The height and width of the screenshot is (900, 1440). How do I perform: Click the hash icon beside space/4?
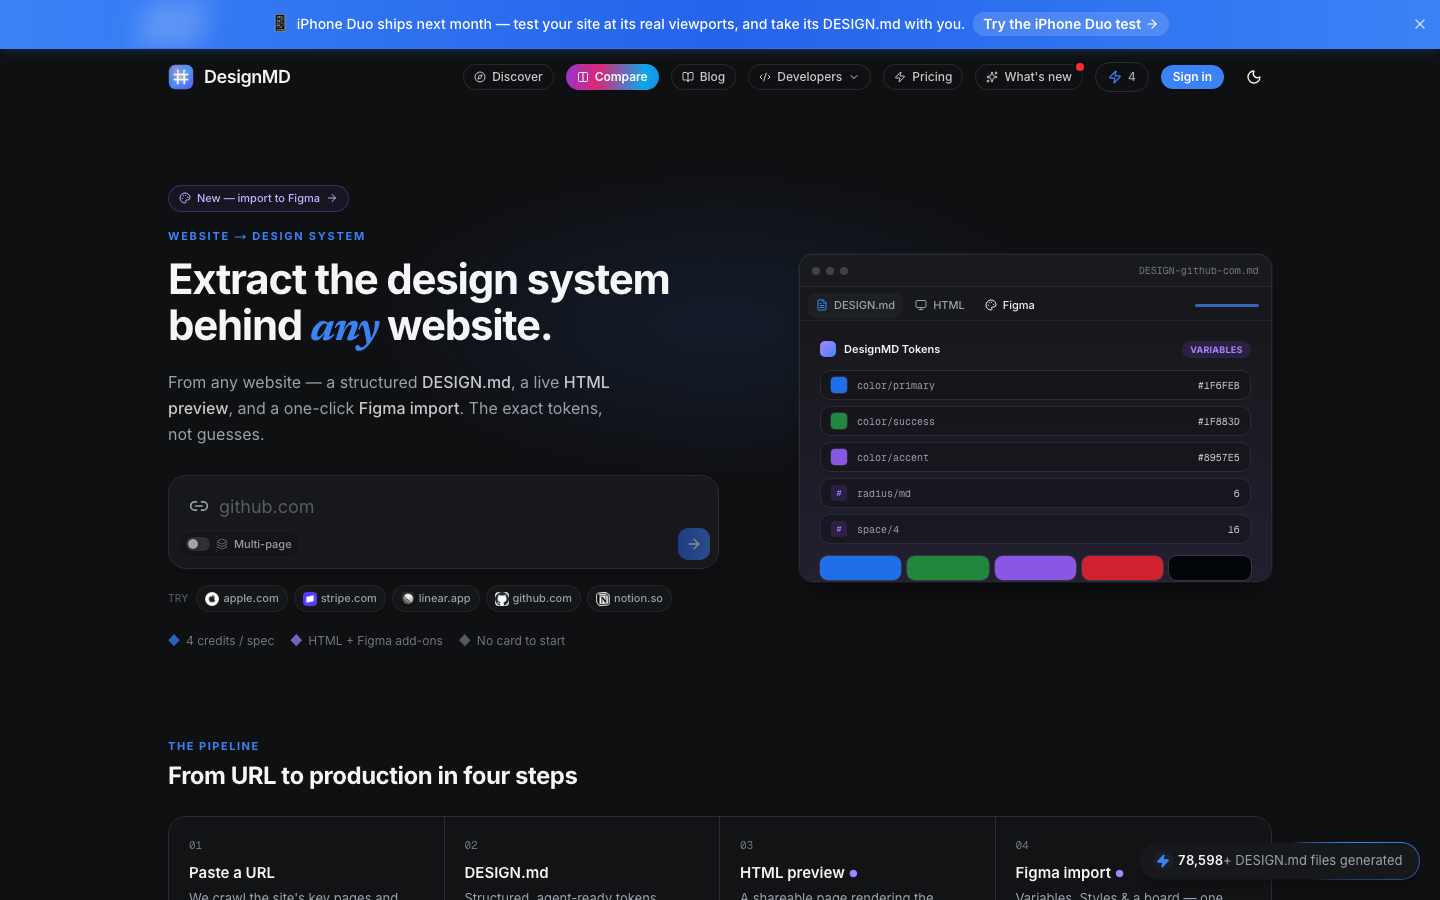pyautogui.click(x=839, y=529)
